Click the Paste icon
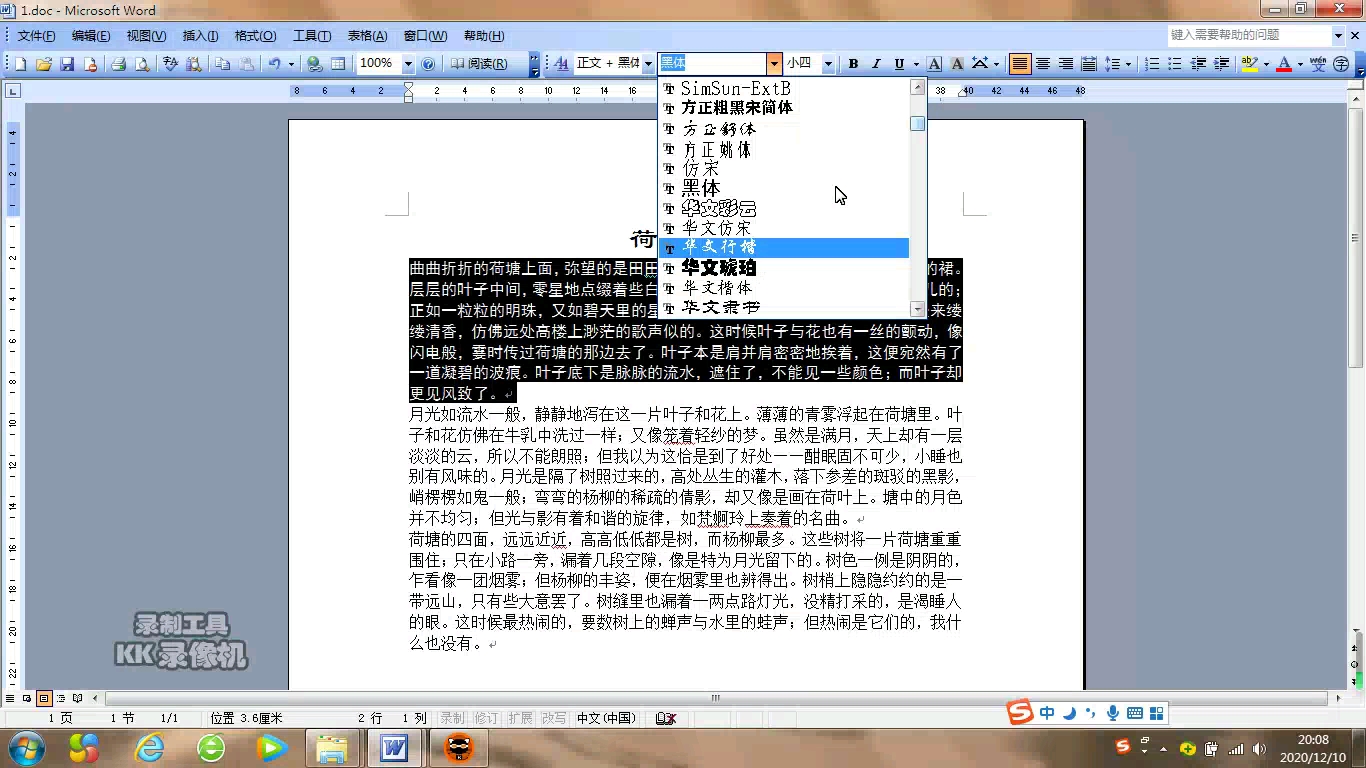 [x=248, y=63]
